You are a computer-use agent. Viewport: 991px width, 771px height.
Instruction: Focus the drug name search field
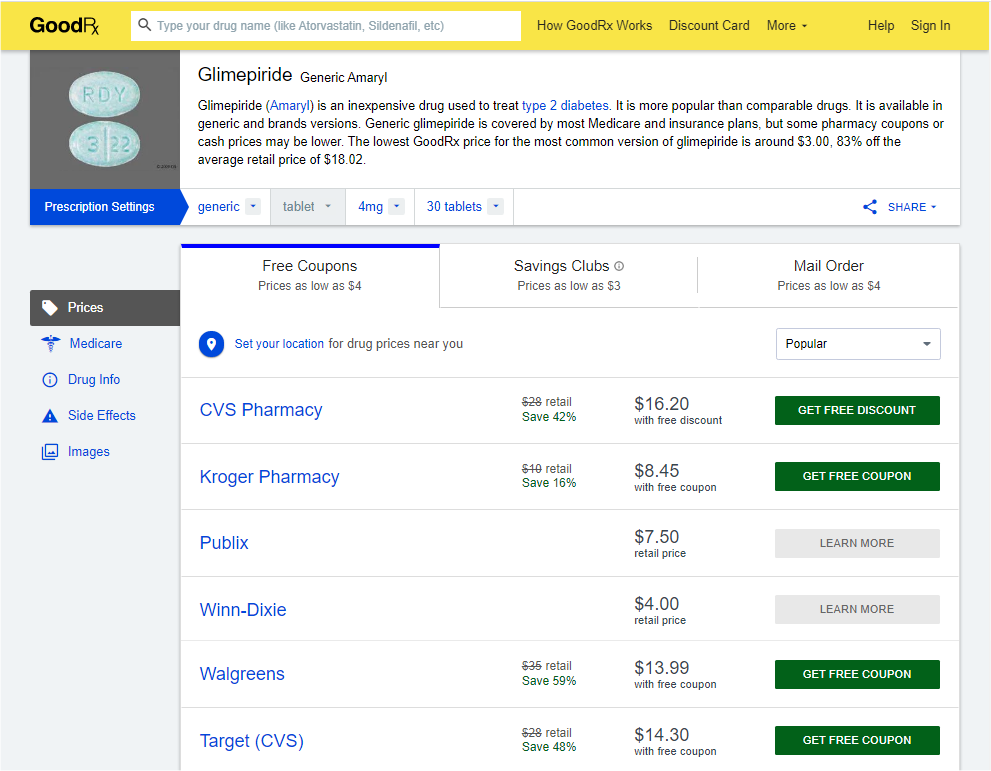(326, 26)
